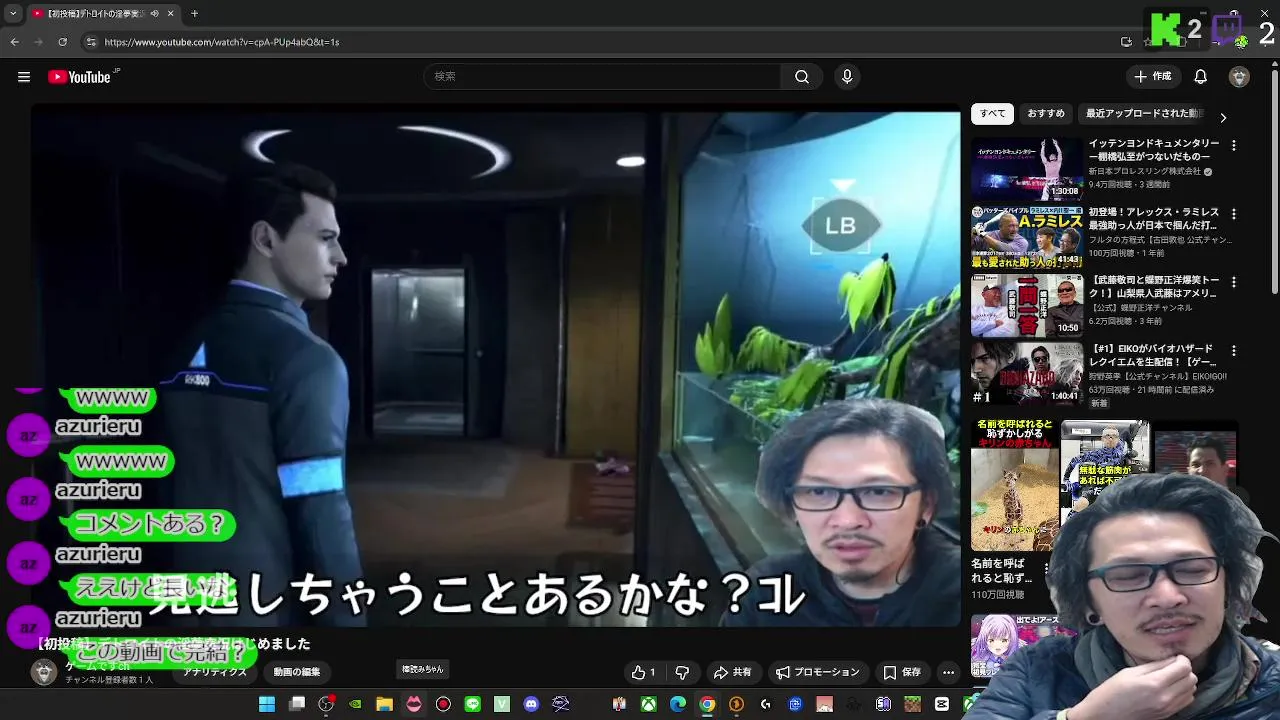The width and height of the screenshot is (1280, 720).
Task: Click the アナリティクス button
Action: (214, 672)
